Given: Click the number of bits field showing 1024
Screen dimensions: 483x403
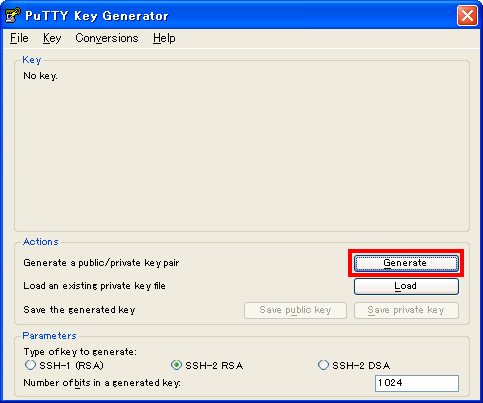Looking at the screenshot, I should click(x=417, y=383).
